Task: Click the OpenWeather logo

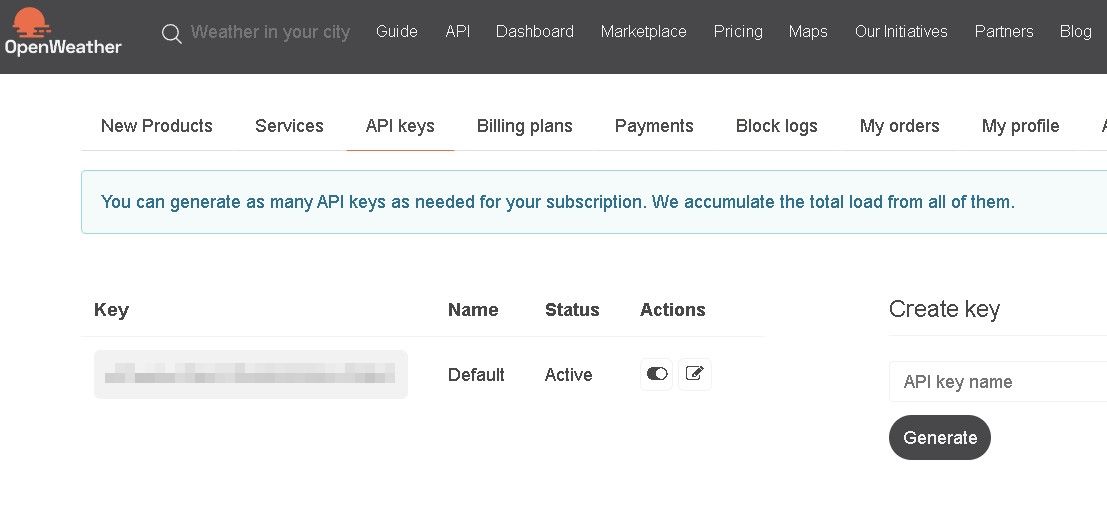Action: click(62, 31)
